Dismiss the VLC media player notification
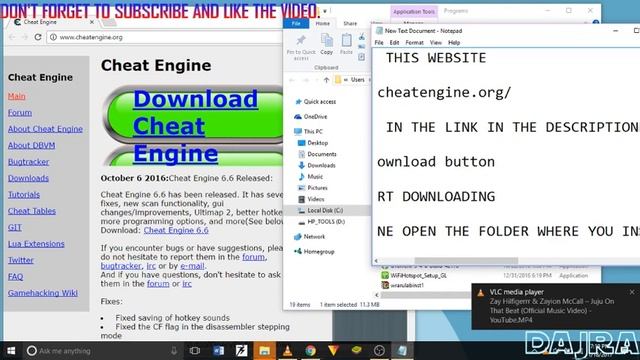 632,292
